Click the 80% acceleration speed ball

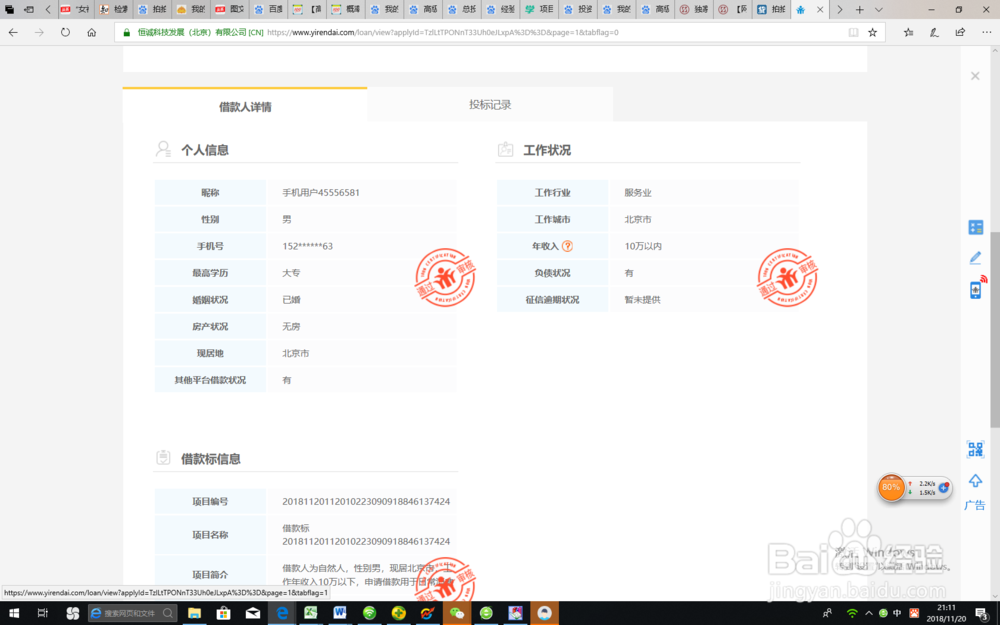pos(893,488)
